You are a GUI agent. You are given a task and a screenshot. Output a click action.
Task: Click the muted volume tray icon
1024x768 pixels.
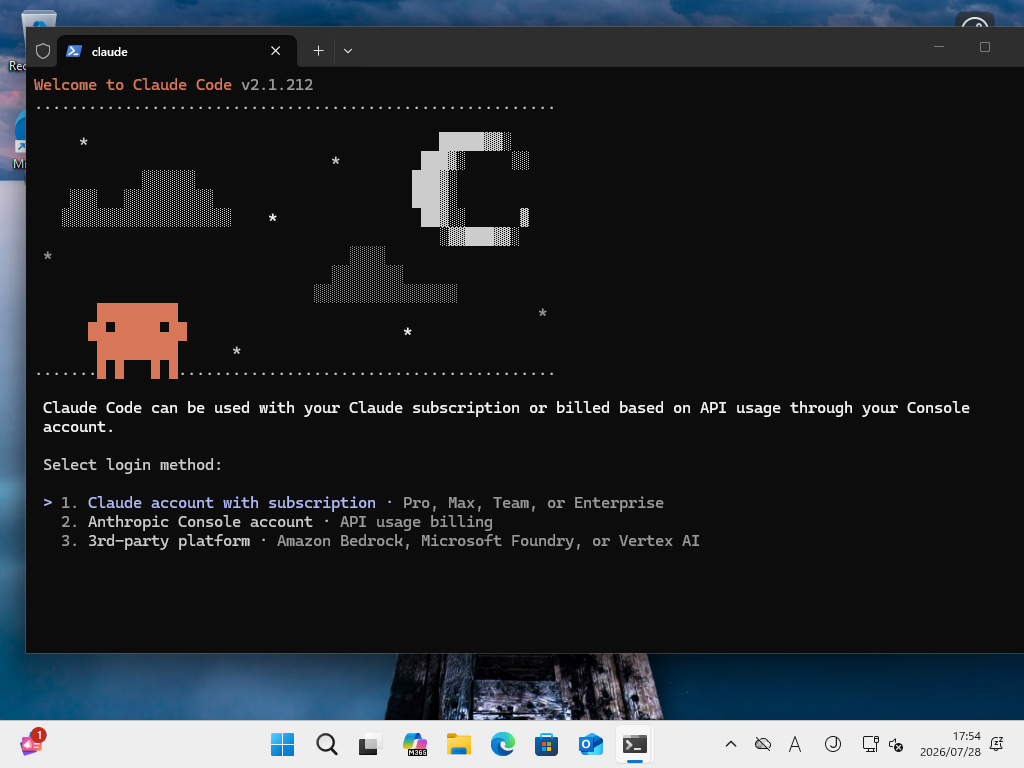tap(896, 744)
